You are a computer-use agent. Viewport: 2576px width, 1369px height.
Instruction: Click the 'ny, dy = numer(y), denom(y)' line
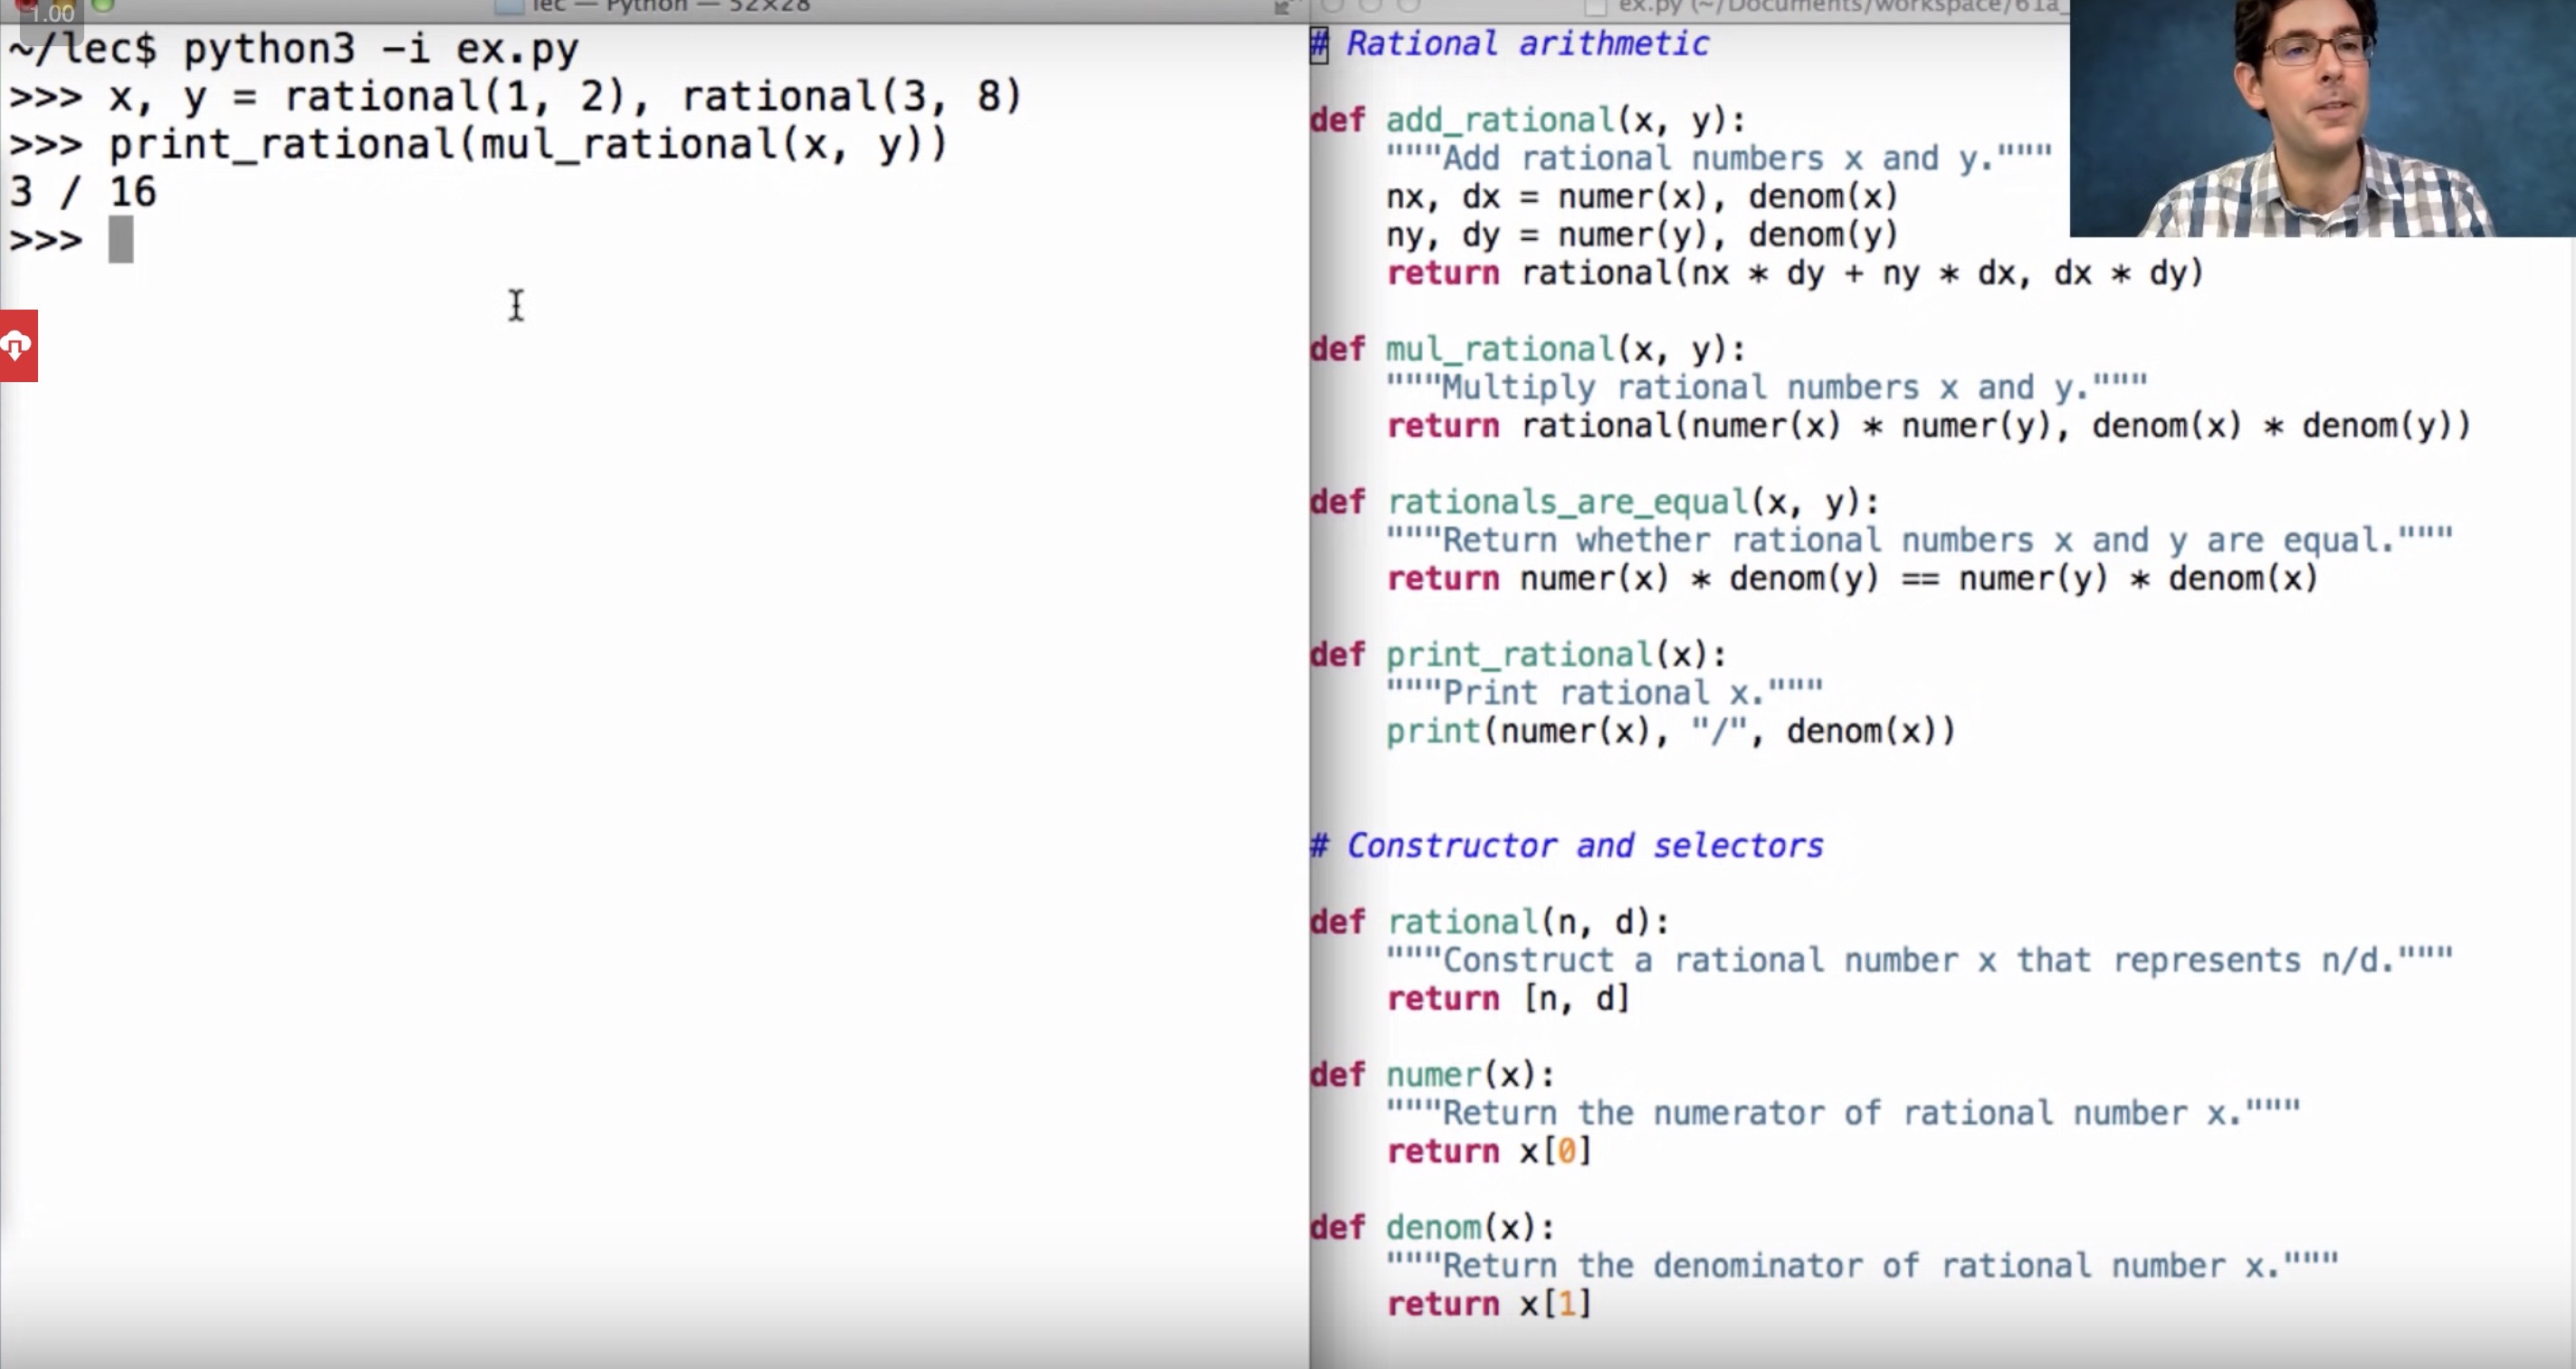click(x=1642, y=235)
